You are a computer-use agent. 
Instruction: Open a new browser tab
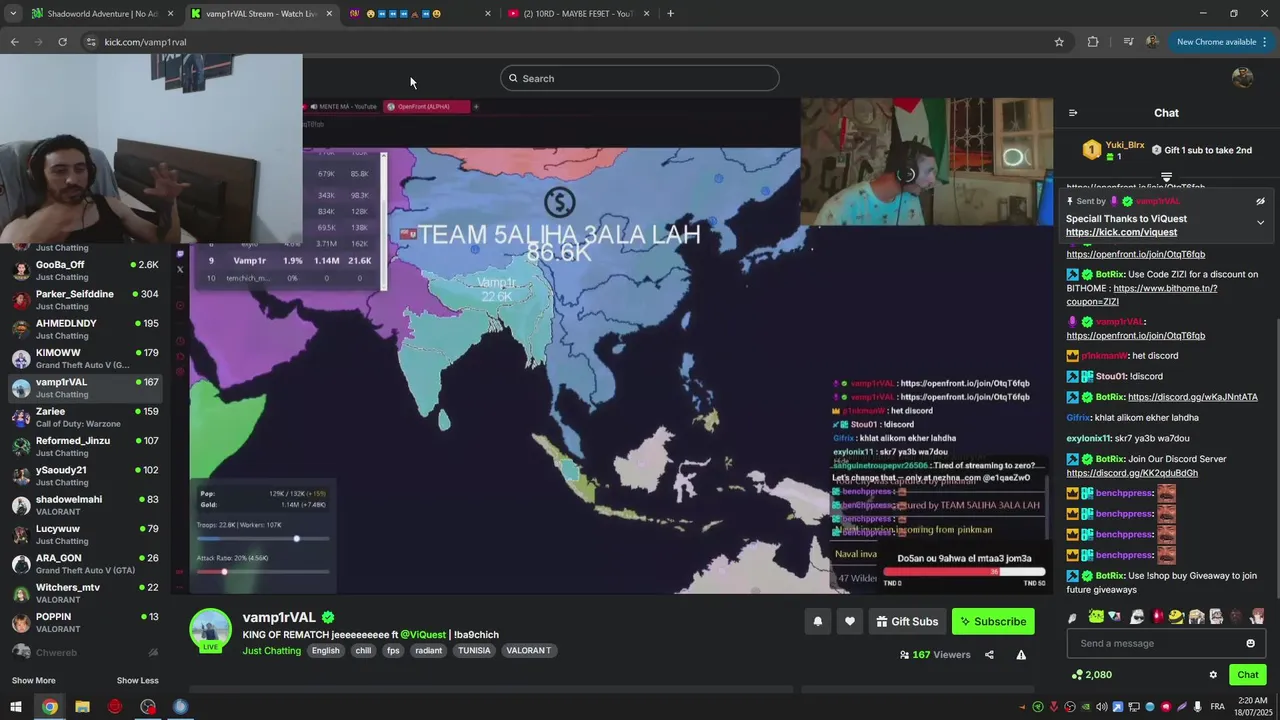point(670,13)
